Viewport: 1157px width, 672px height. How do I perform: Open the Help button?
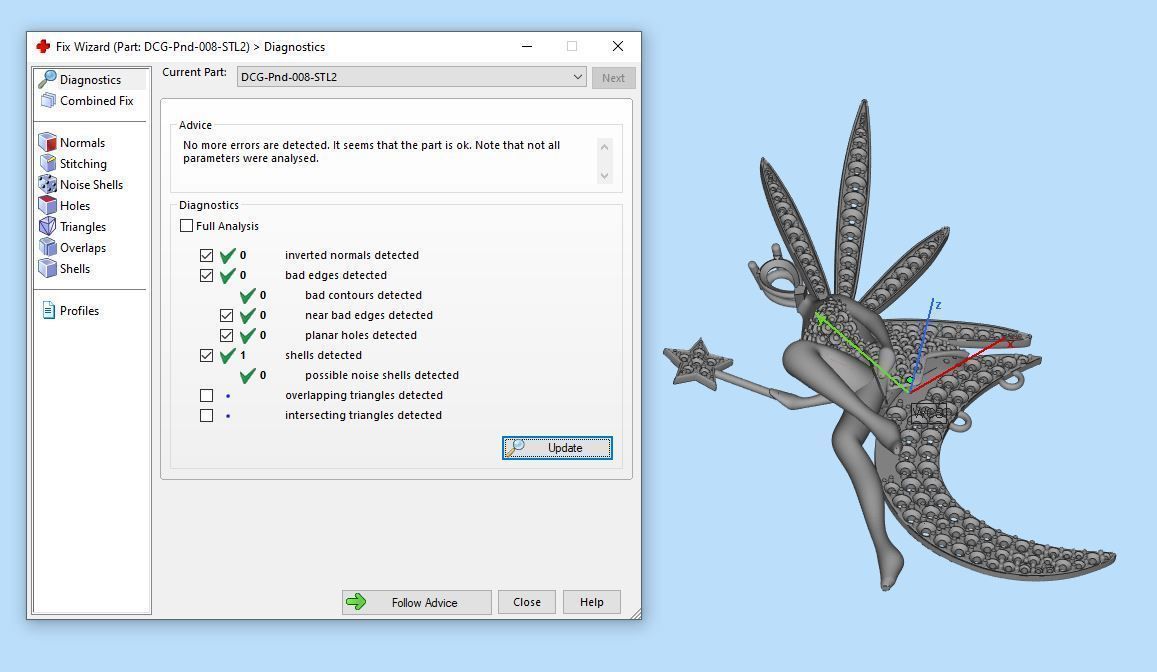pos(592,602)
